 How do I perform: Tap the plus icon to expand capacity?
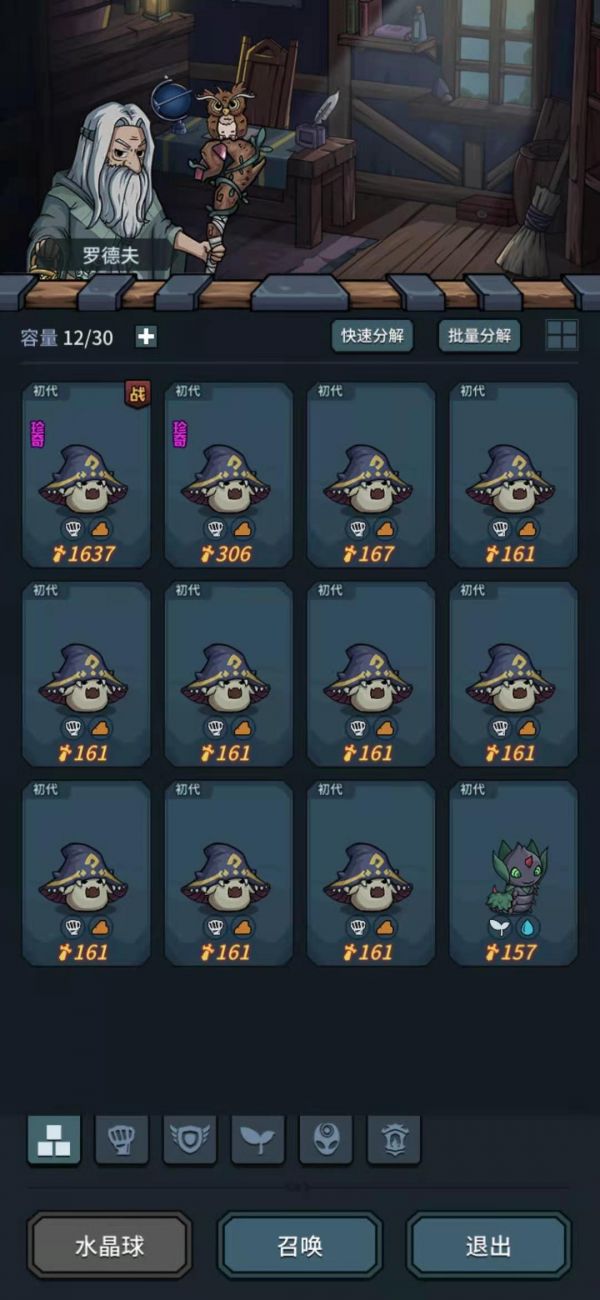coord(146,337)
